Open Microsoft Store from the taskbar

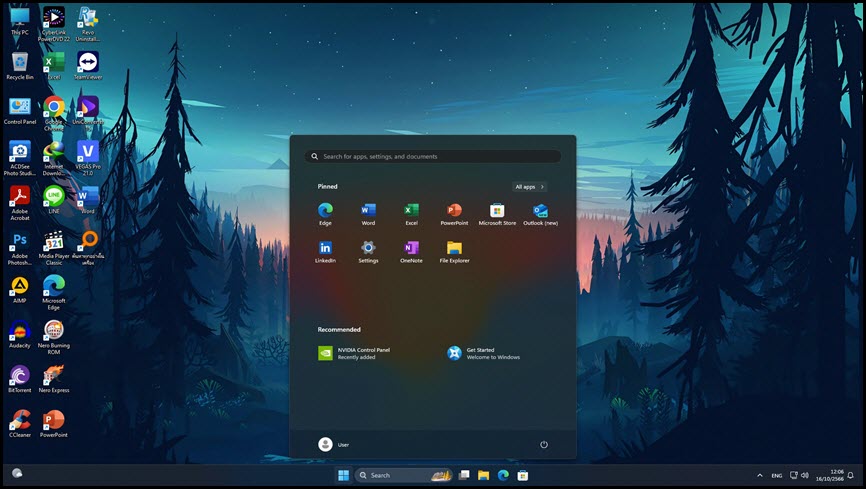[x=522, y=475]
